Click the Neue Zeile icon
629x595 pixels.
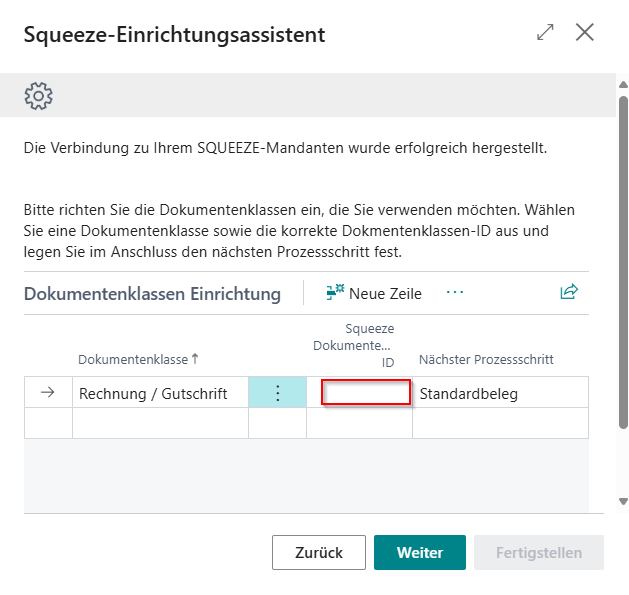[x=335, y=293]
